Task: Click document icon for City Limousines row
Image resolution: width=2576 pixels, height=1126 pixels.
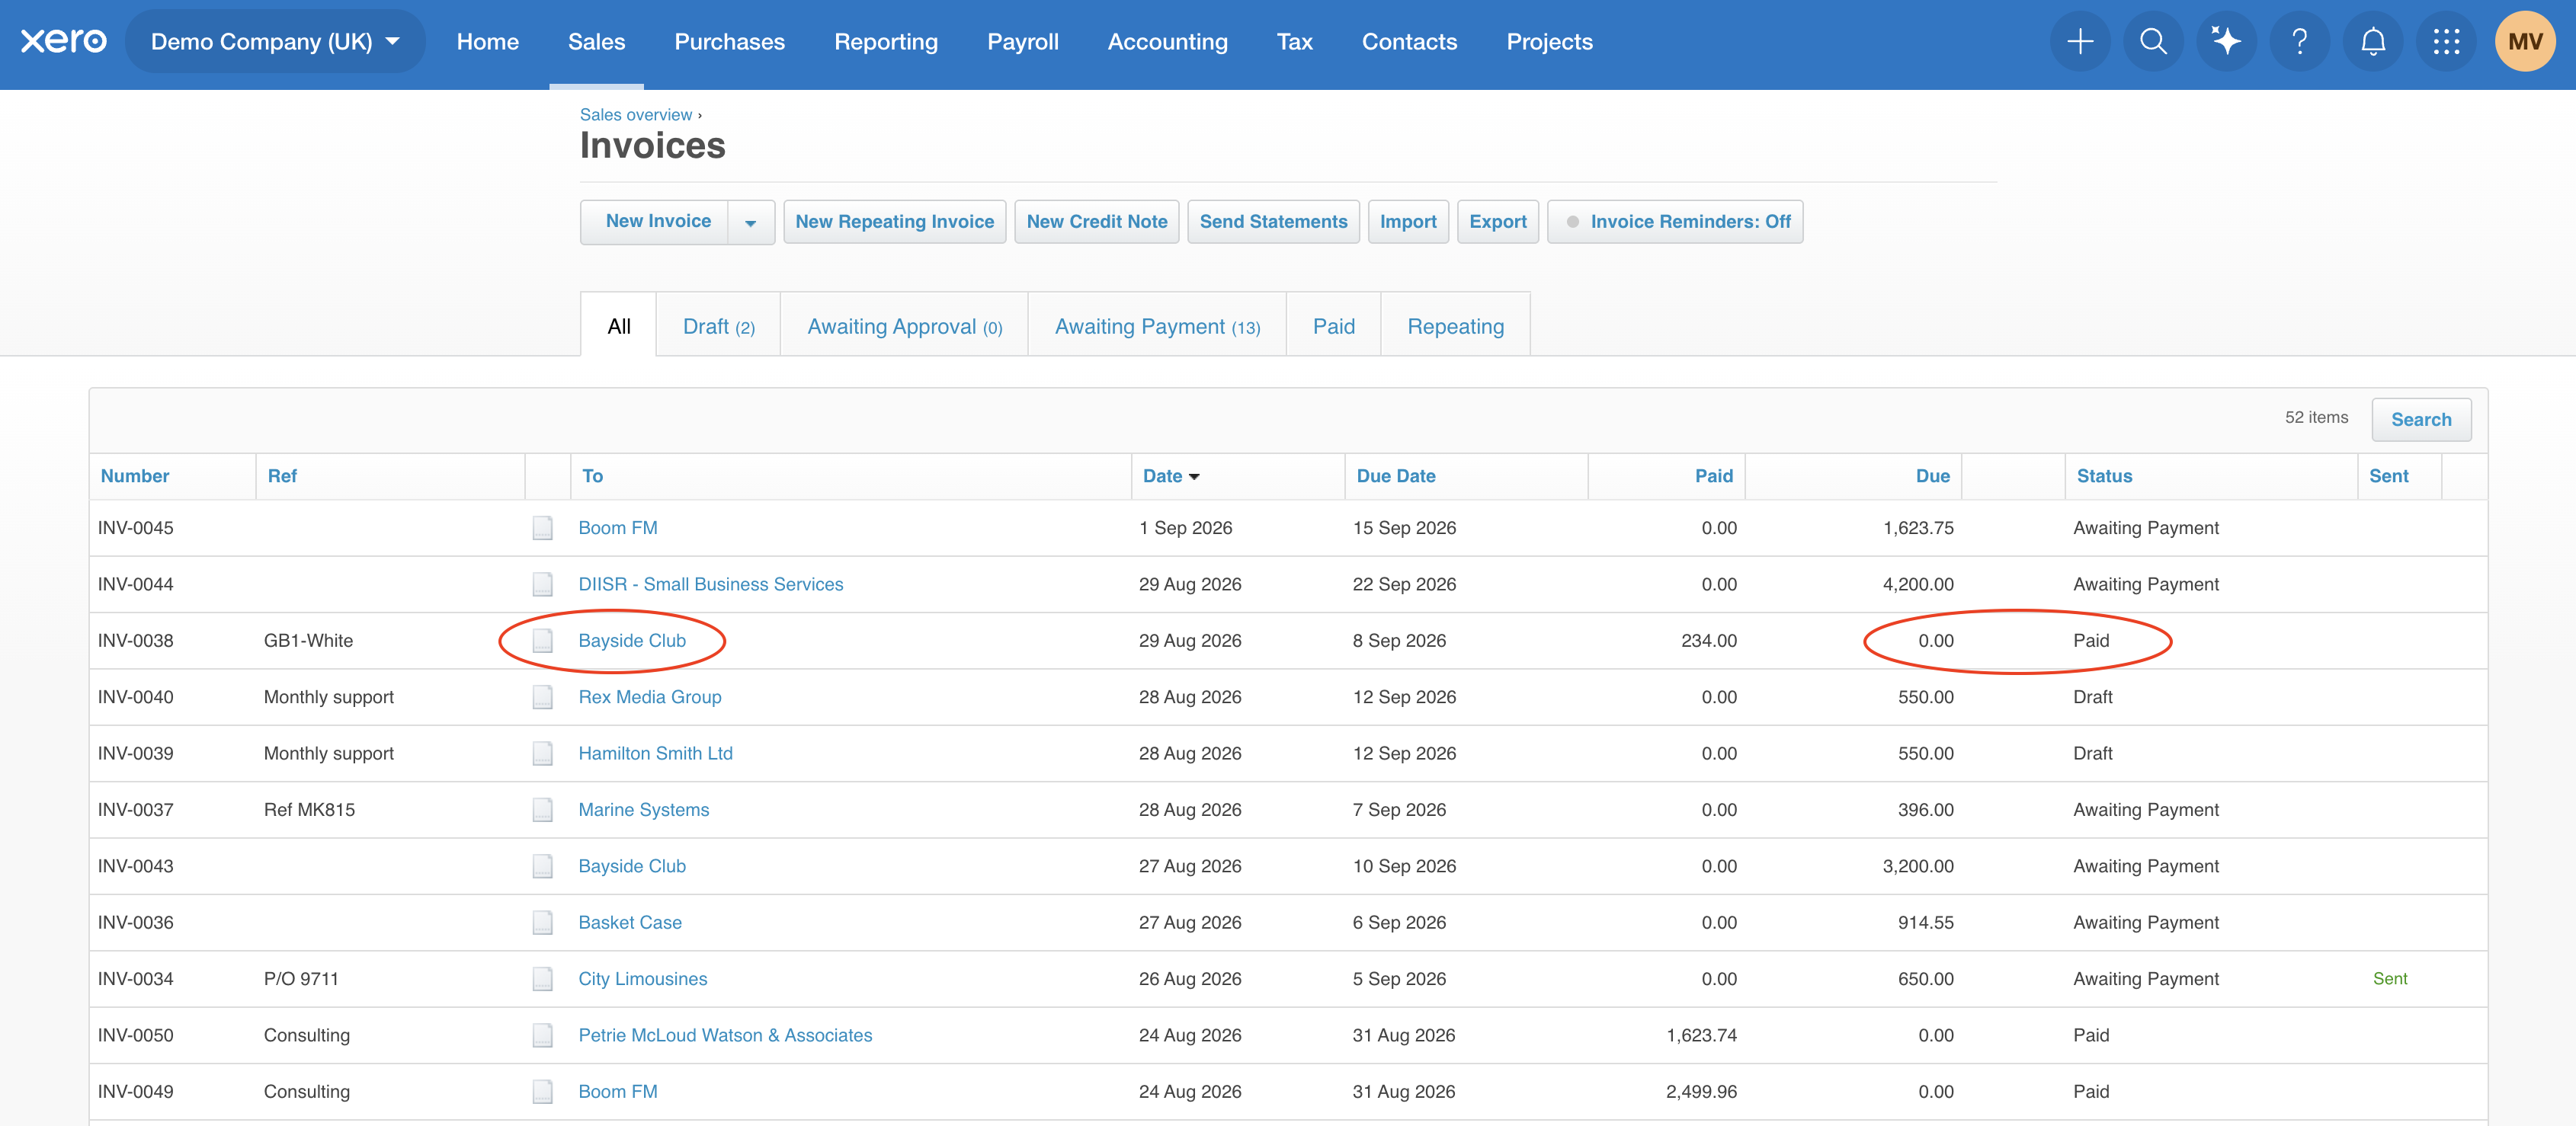Action: 542,979
